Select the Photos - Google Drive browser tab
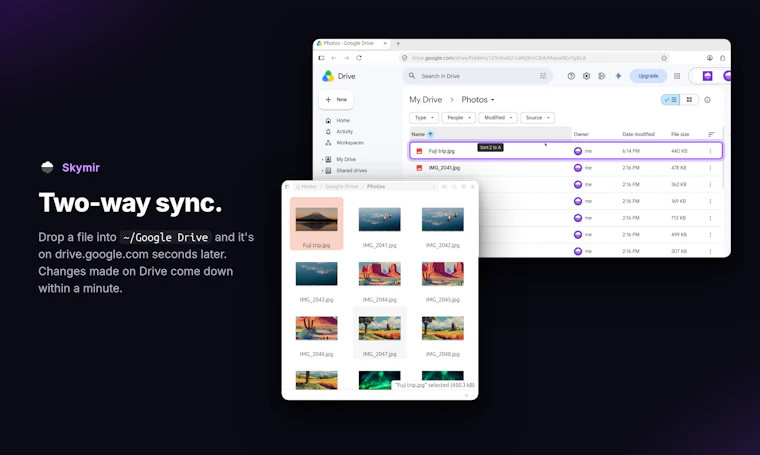Screen dimensions: 760x455 point(350,43)
